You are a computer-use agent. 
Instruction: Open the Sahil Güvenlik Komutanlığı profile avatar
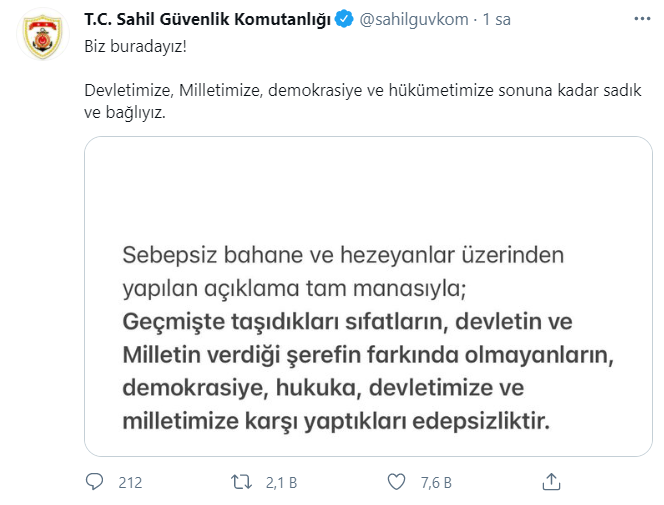coord(43,36)
